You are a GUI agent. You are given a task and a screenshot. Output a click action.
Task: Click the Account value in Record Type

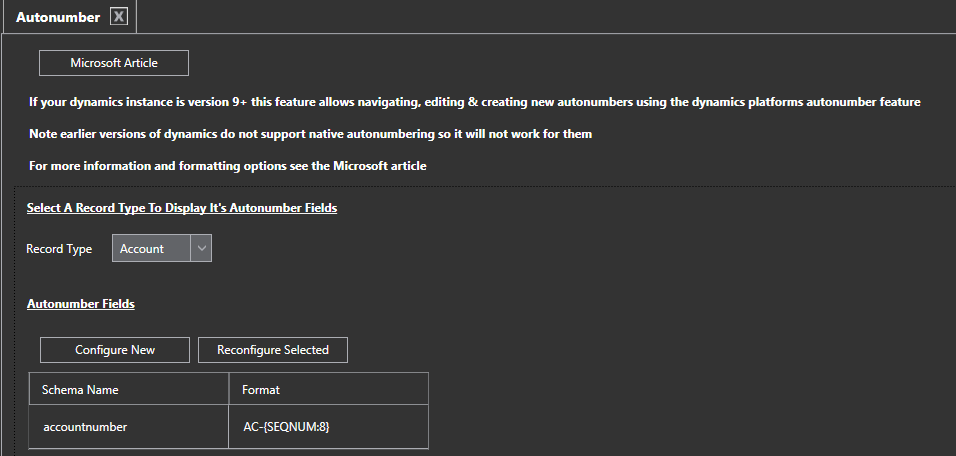[x=150, y=249]
